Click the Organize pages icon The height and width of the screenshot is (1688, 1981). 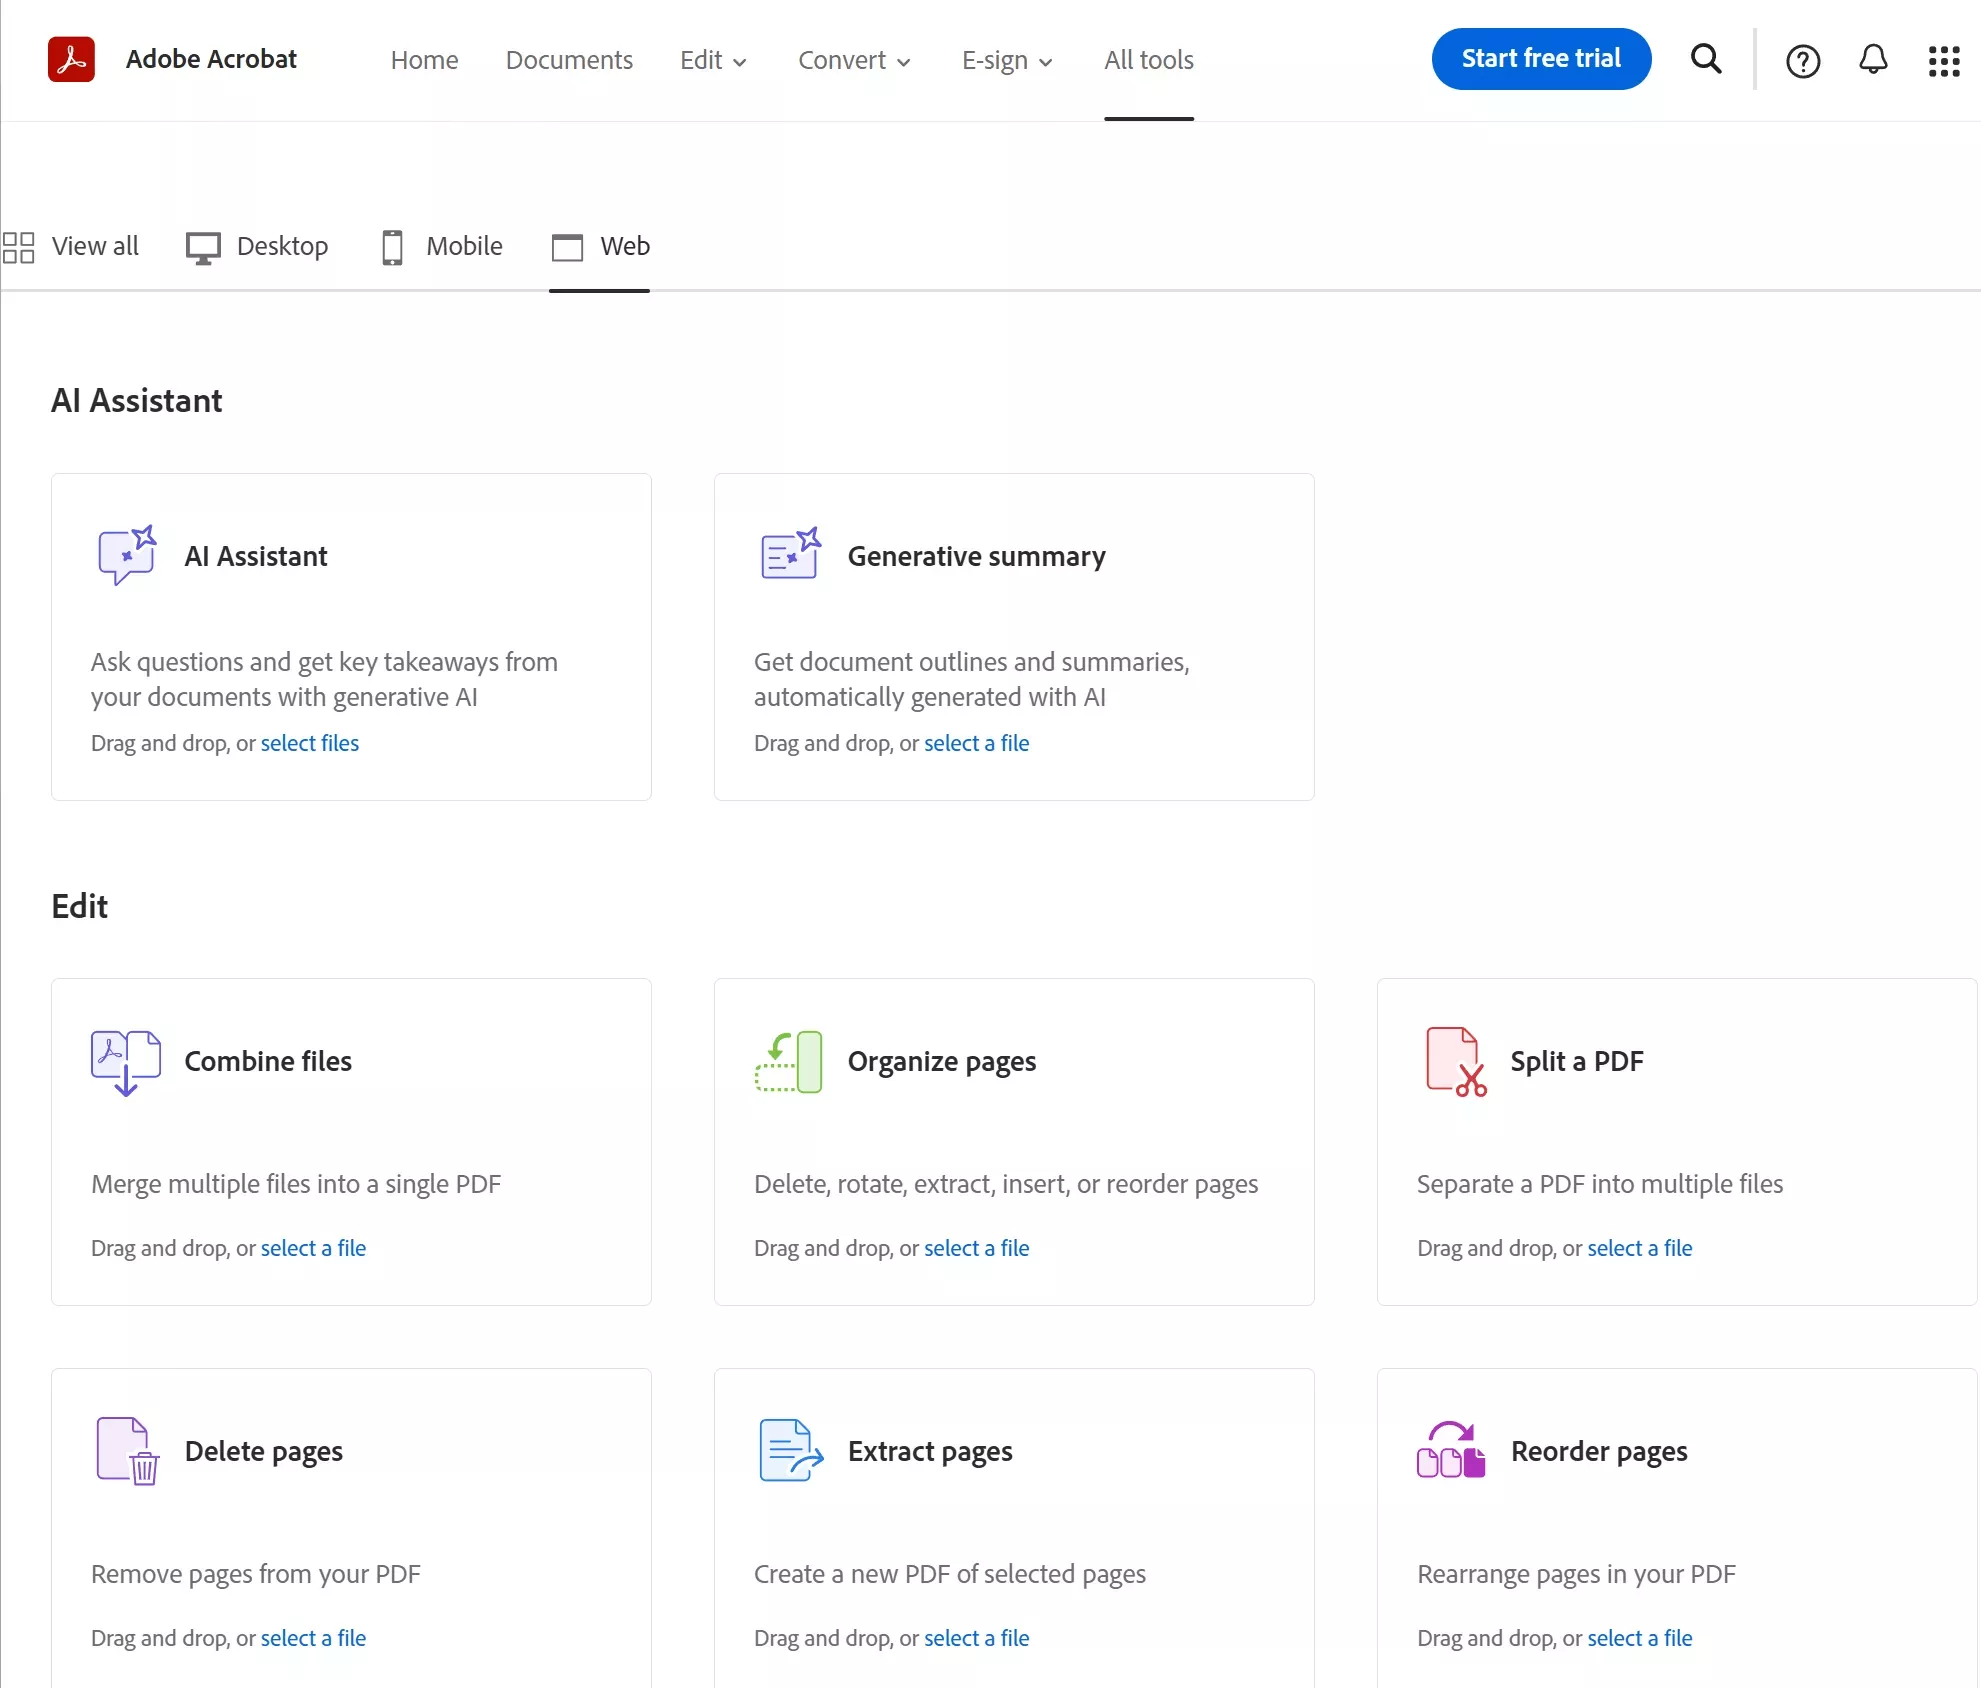789,1062
